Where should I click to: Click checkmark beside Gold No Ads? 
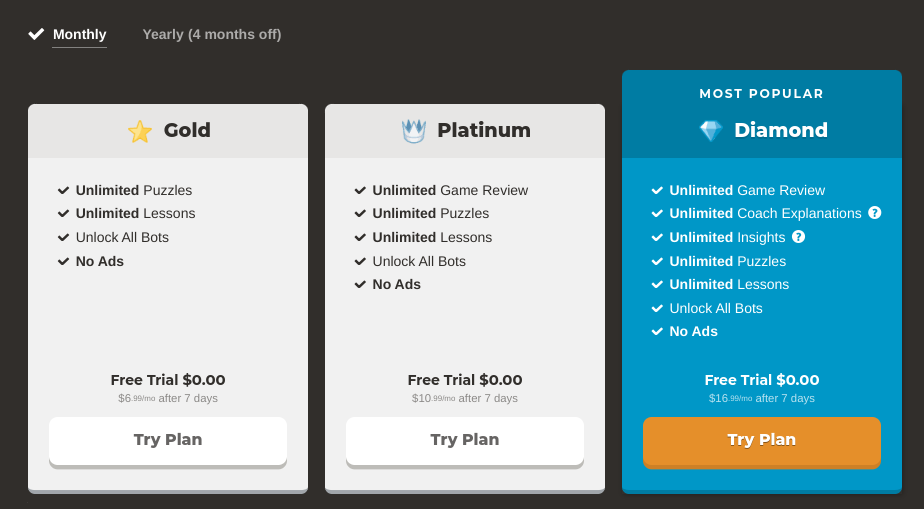pos(63,261)
